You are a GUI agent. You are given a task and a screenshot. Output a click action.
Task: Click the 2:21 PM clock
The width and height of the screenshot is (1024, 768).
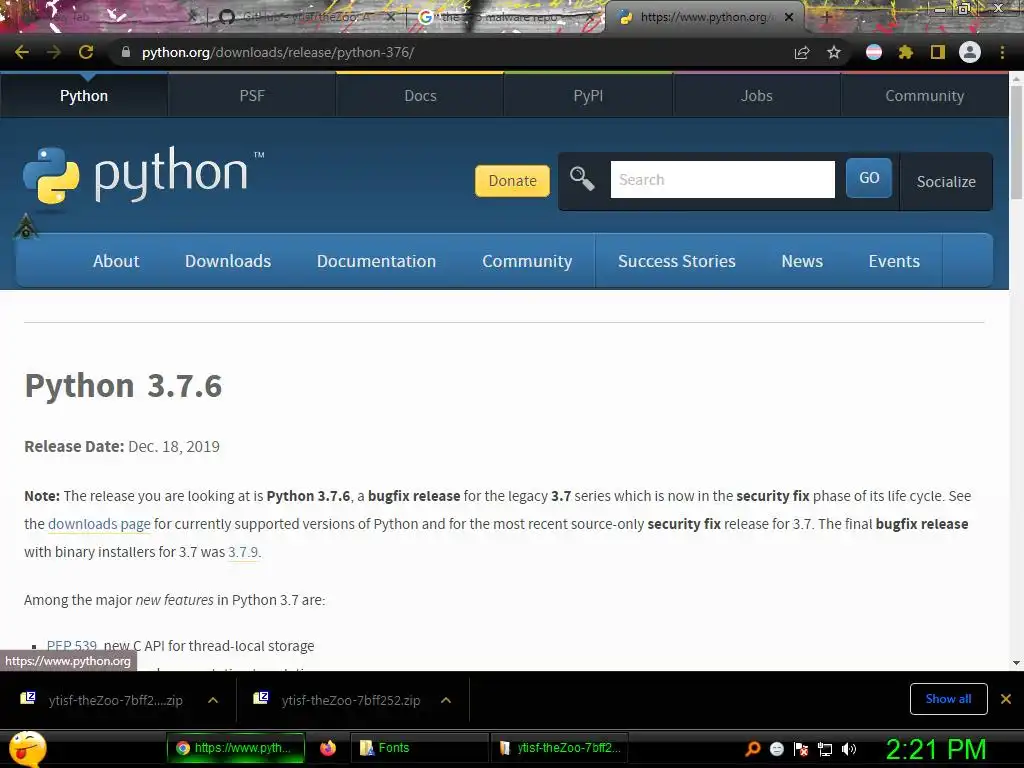[935, 749]
